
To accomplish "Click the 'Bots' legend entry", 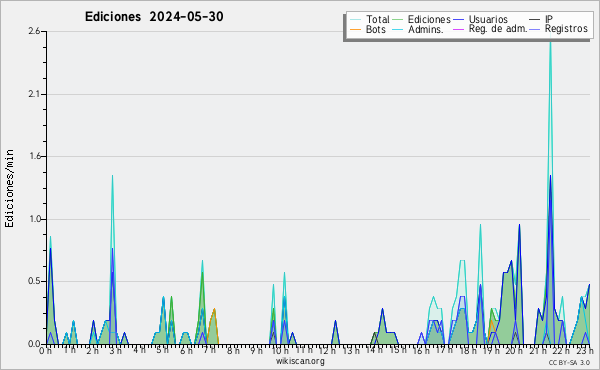I will [376, 29].
